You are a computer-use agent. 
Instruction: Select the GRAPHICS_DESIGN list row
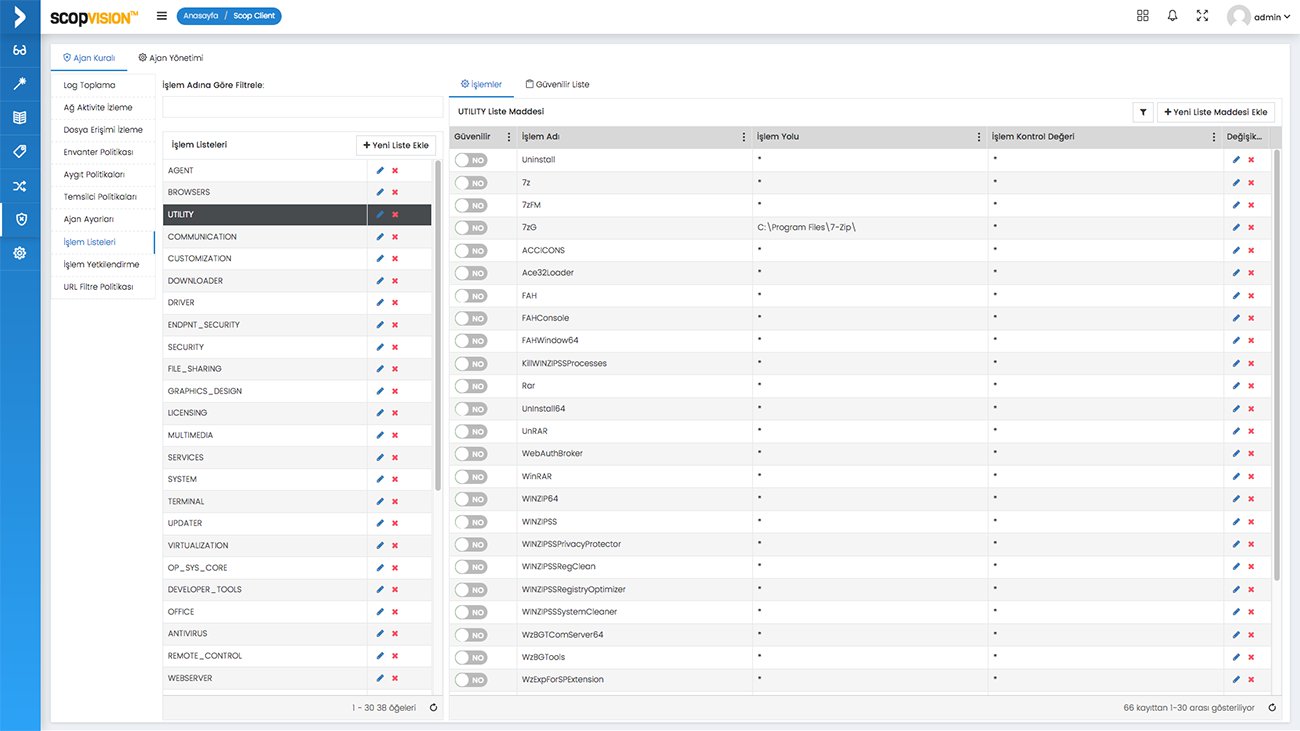tap(297, 391)
